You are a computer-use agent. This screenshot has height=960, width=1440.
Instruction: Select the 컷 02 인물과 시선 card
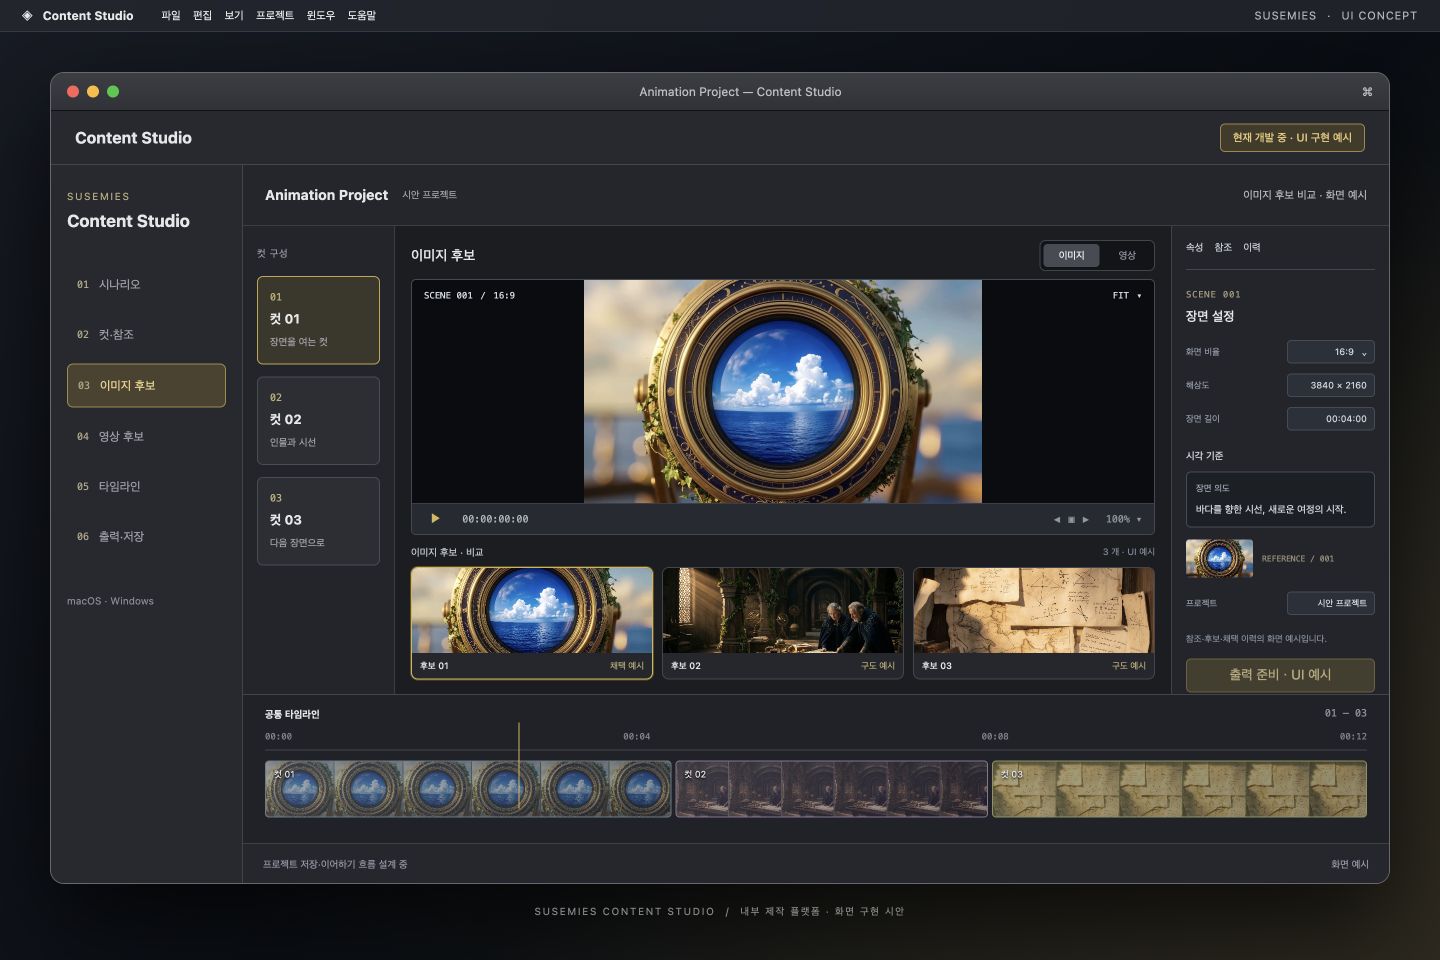tap(318, 421)
